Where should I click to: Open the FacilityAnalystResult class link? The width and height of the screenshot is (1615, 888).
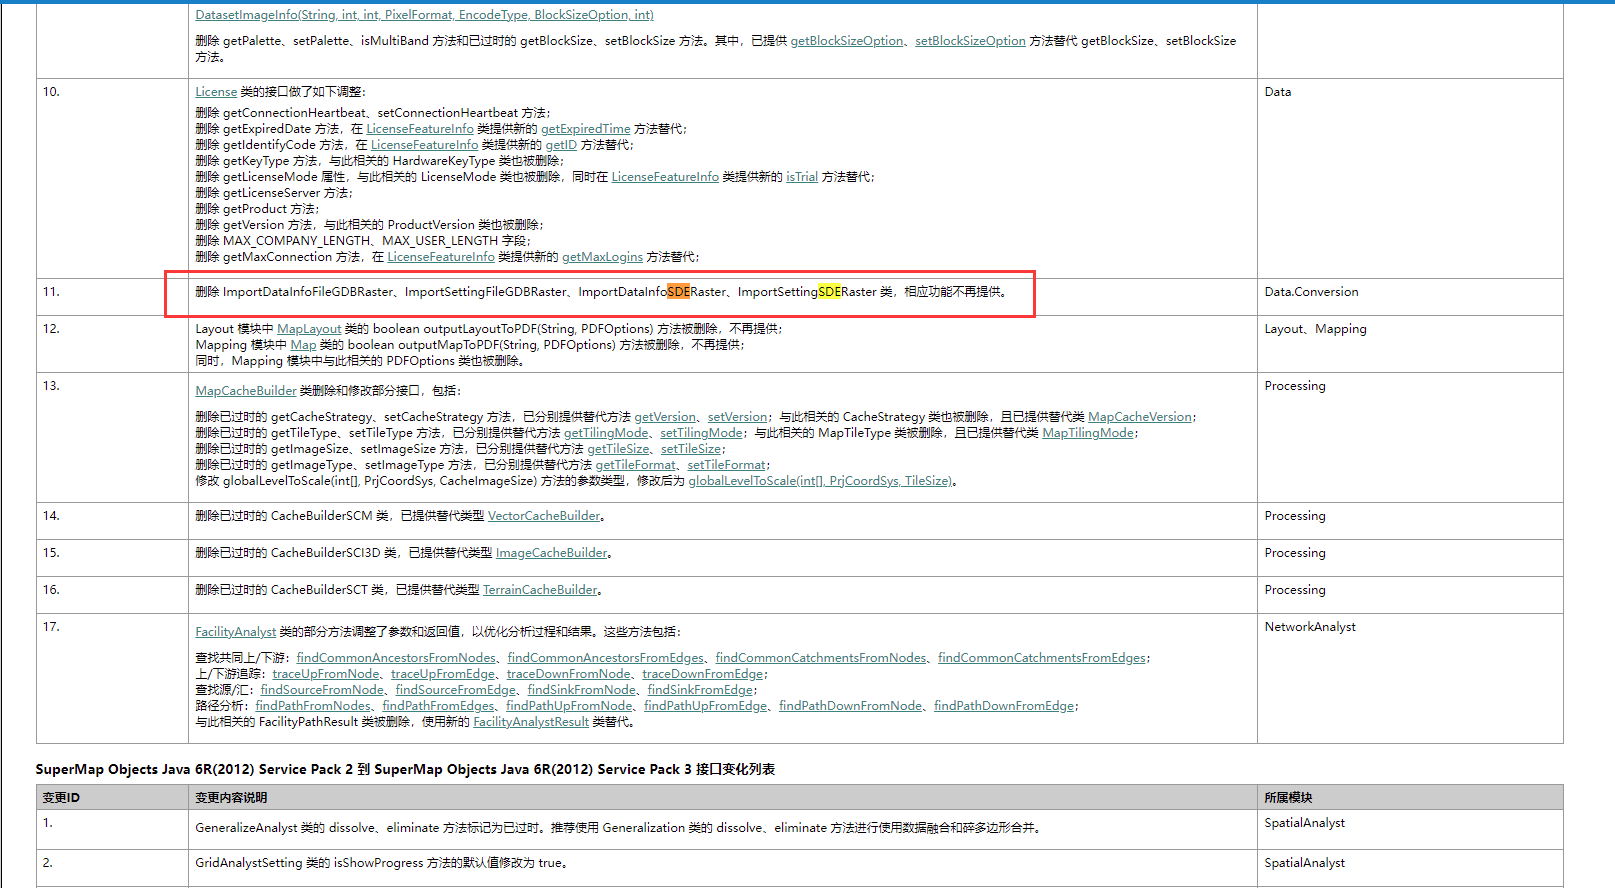[x=531, y=722]
